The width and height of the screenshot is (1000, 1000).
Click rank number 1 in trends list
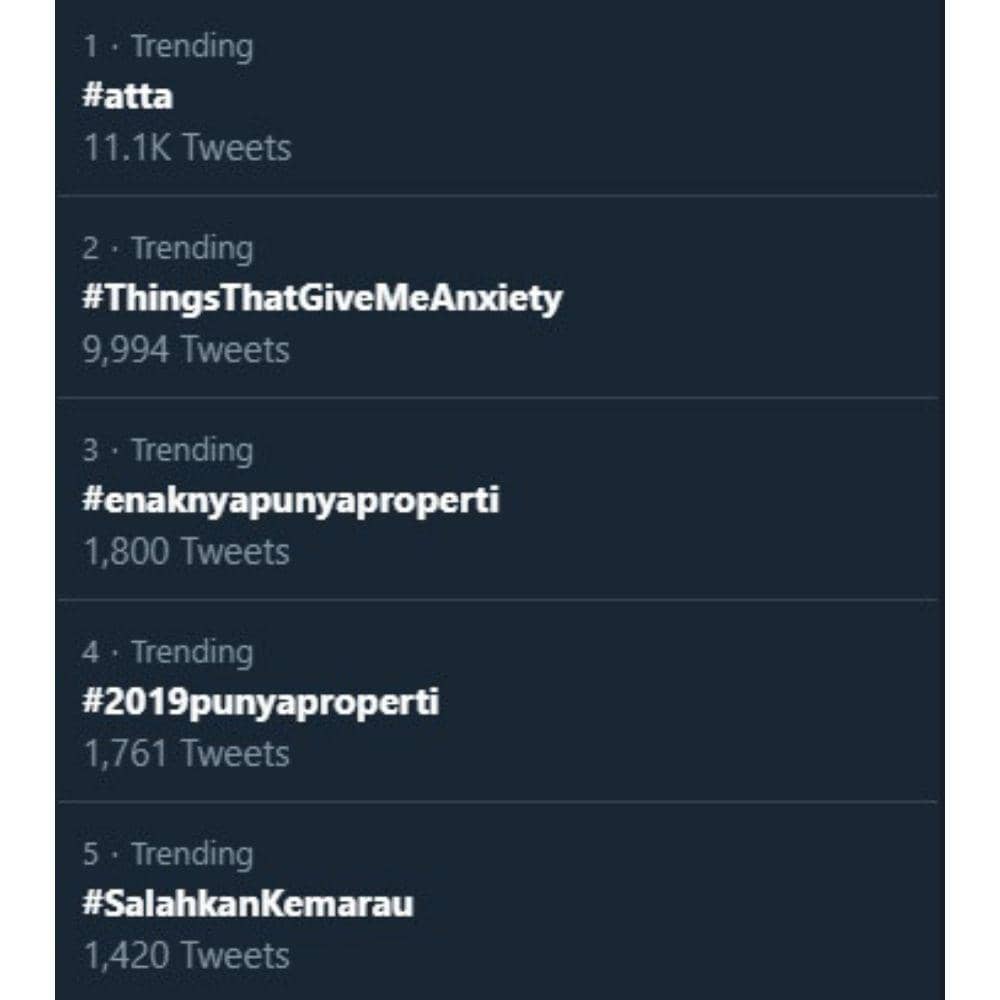(91, 47)
